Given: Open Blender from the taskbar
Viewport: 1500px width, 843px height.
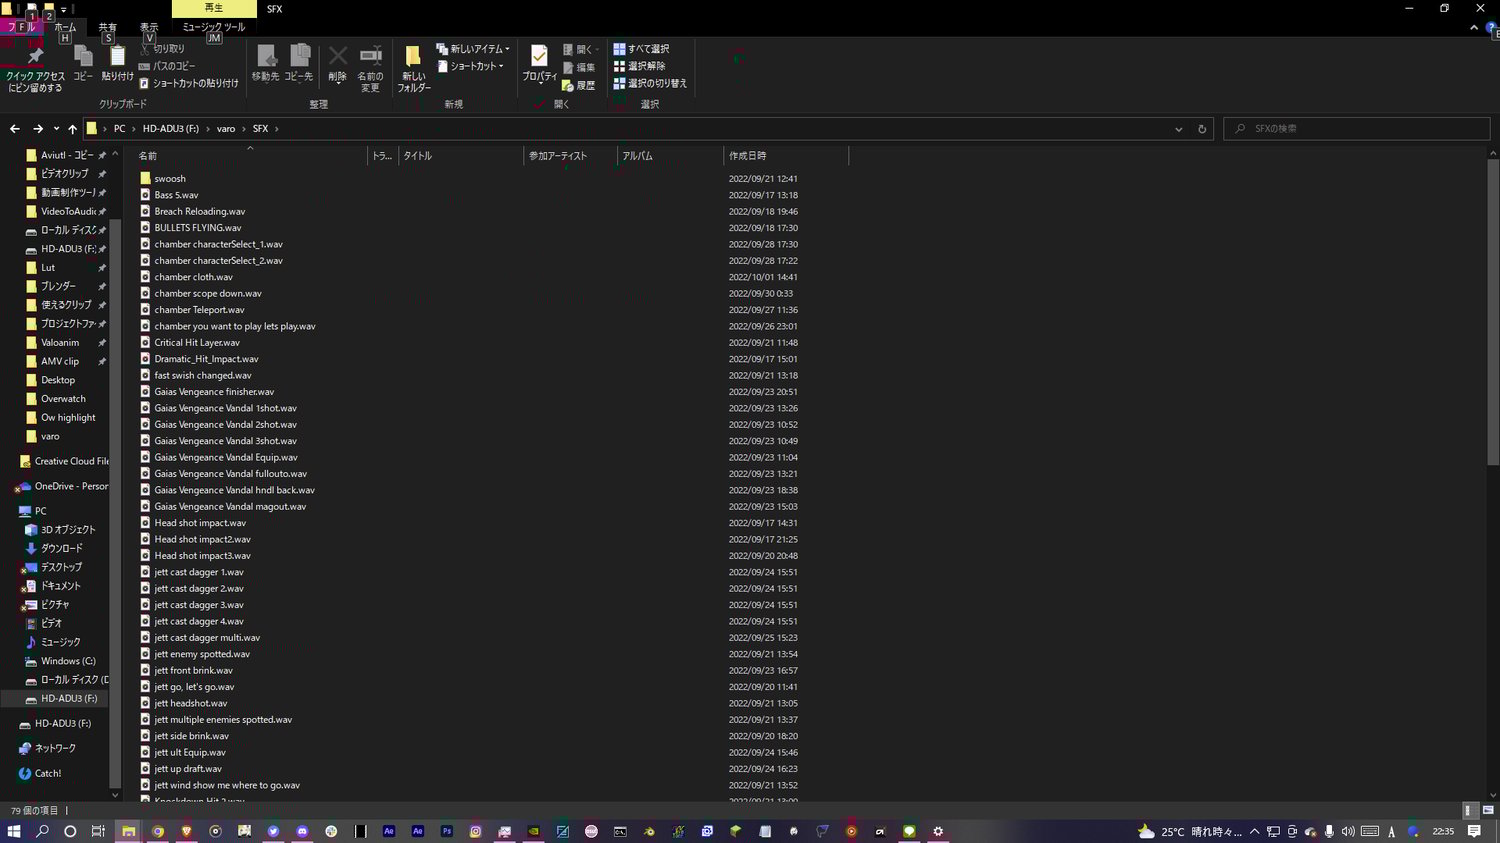Looking at the screenshot, I should pos(649,831).
